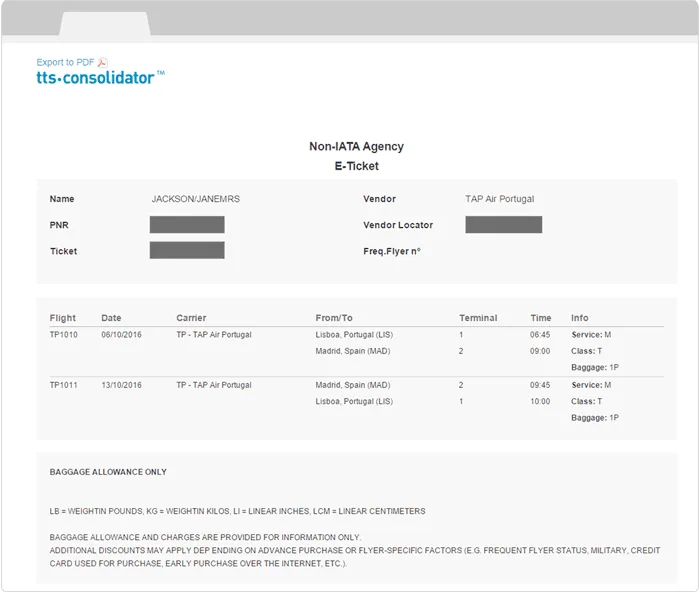Click Madrid, Spain (MAD) arrival in TP1010 row

click(x=353, y=351)
